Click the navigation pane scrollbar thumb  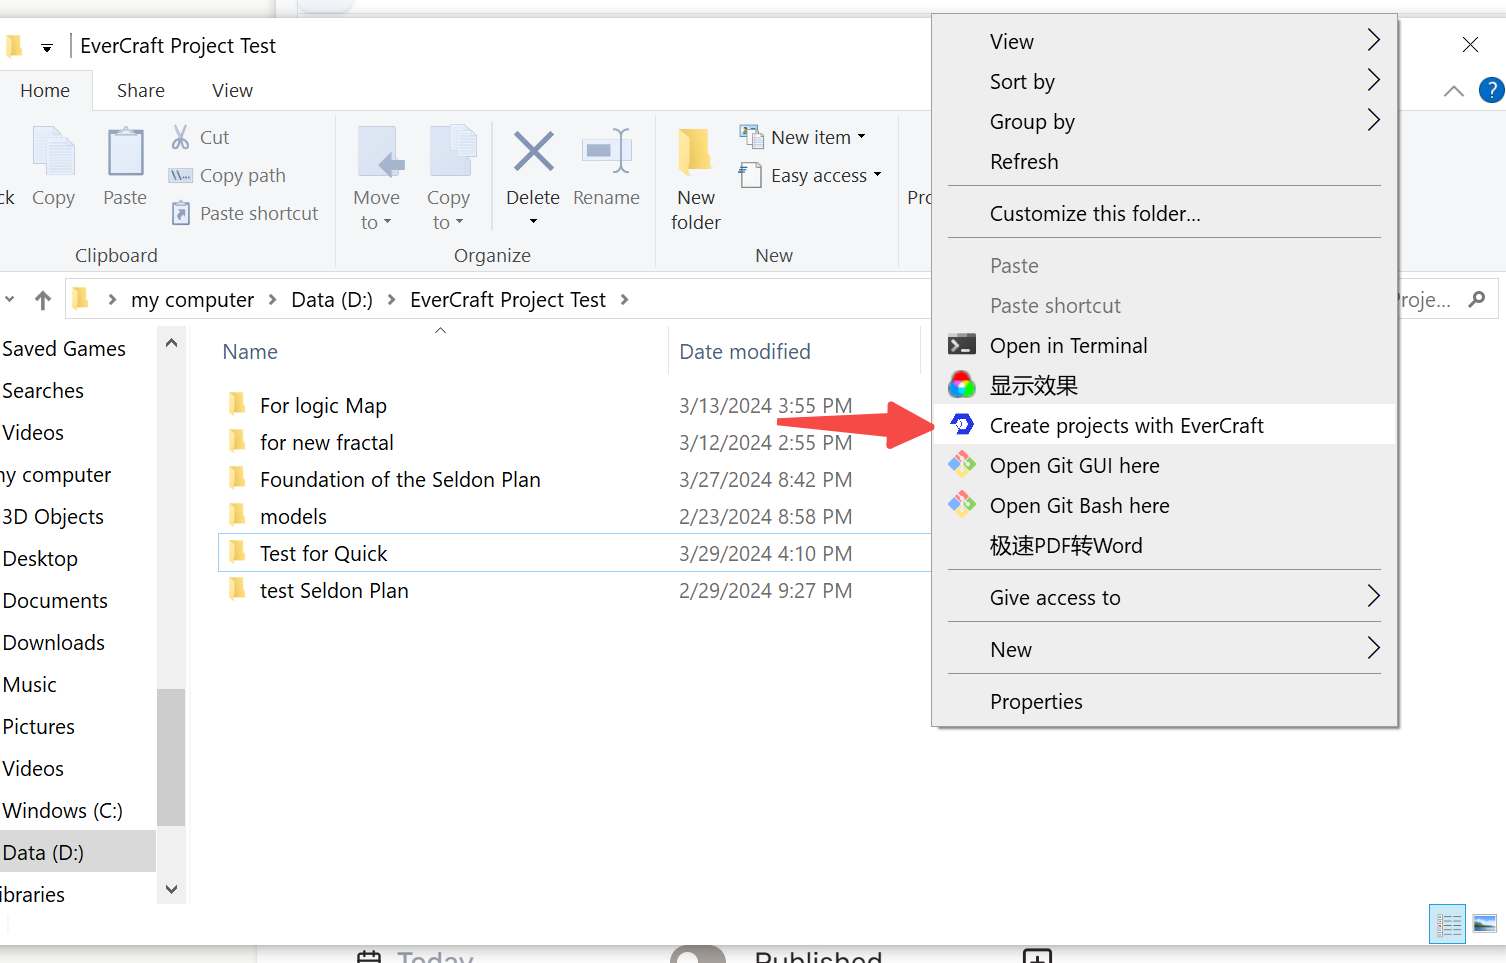point(171,757)
